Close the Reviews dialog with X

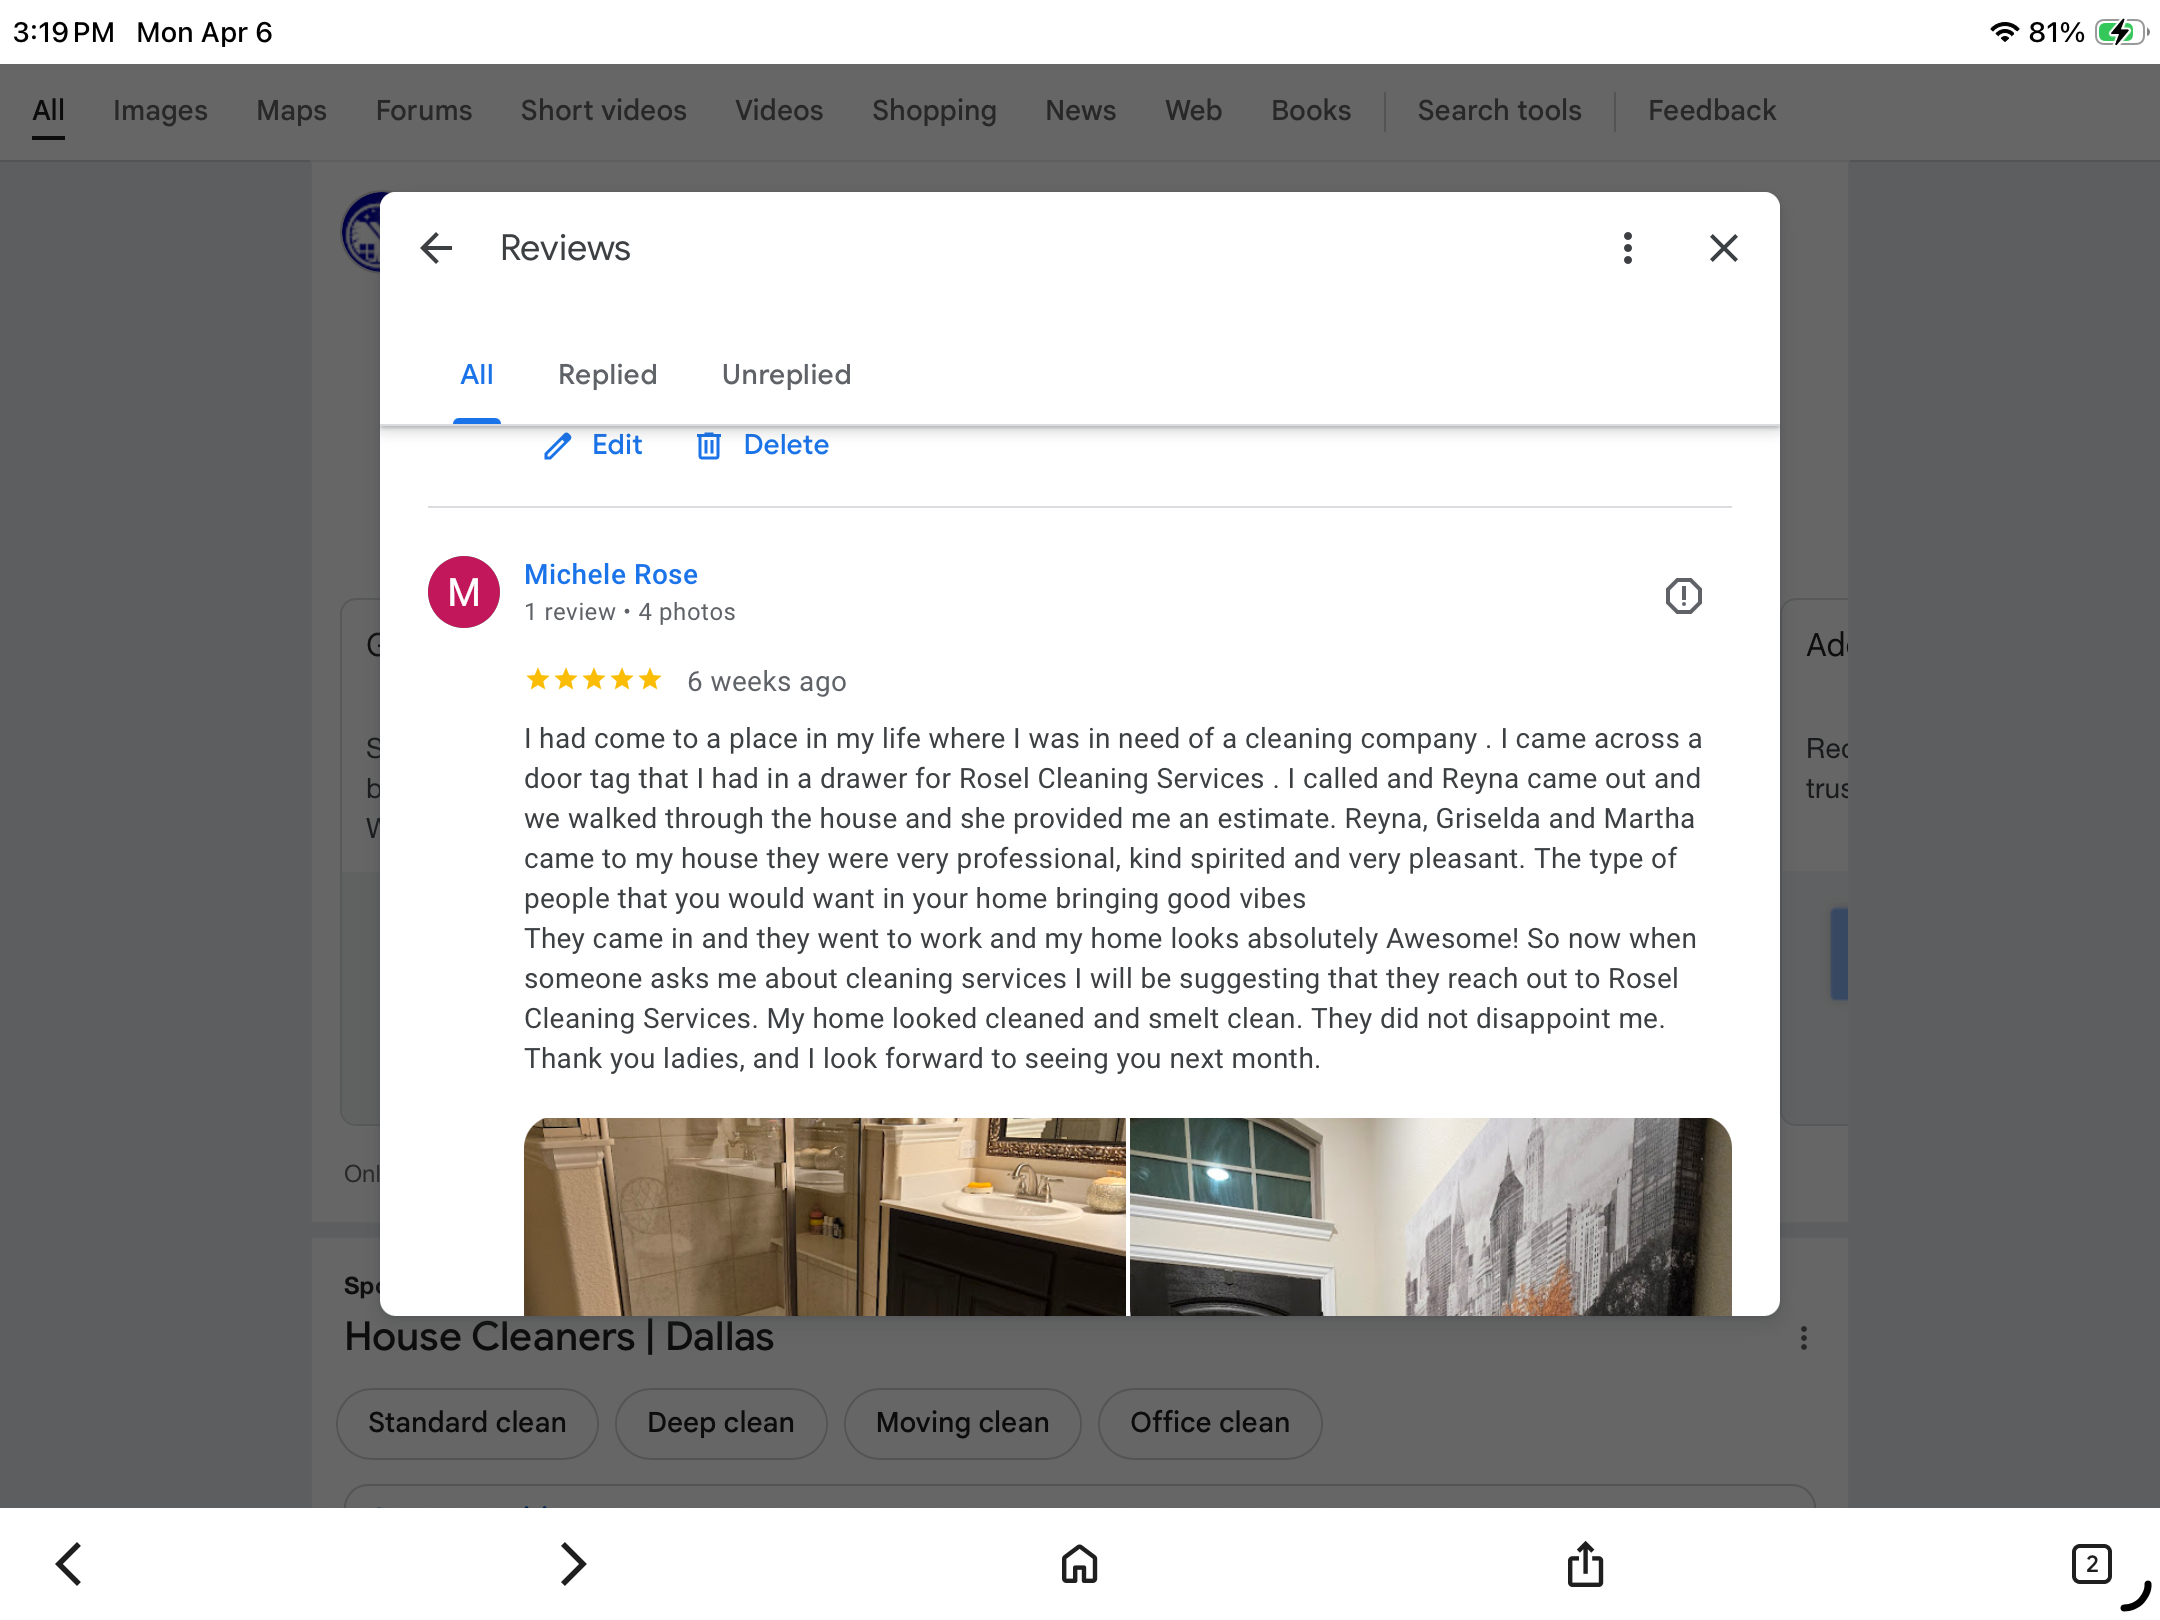pos(1723,248)
